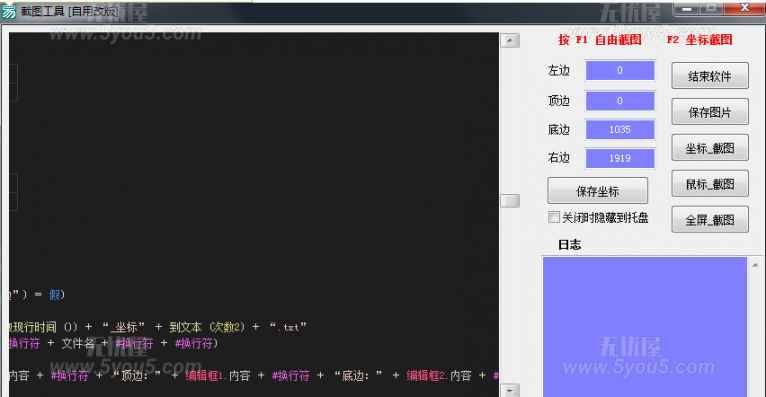Click the 截图工具 [自用改版] title text
Image resolution: width=766 pixels, height=397 pixels.
pos(69,11)
